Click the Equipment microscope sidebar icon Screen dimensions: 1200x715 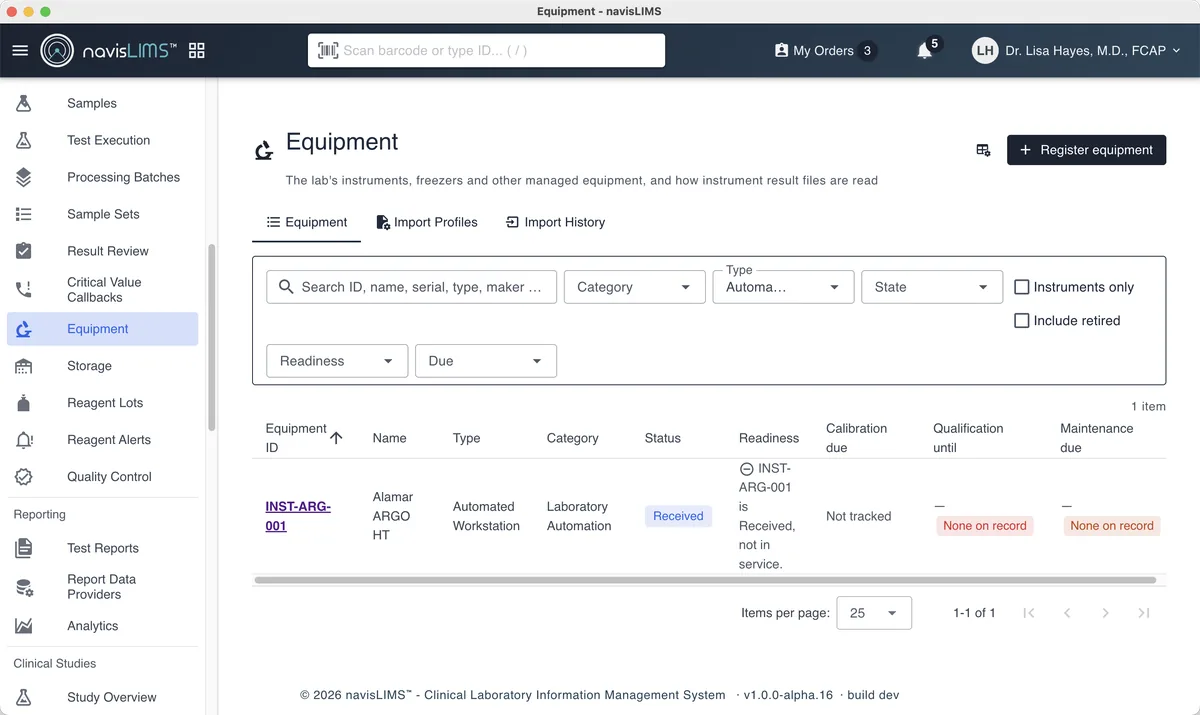[24, 329]
